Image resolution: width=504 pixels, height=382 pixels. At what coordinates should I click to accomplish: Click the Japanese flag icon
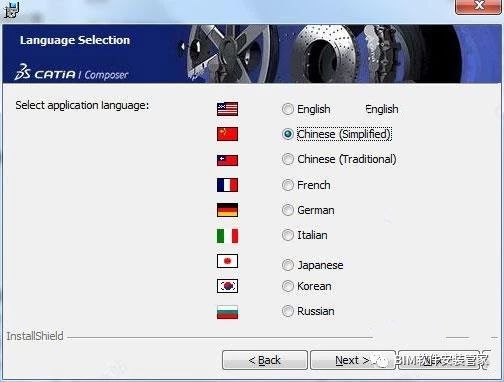point(227,261)
